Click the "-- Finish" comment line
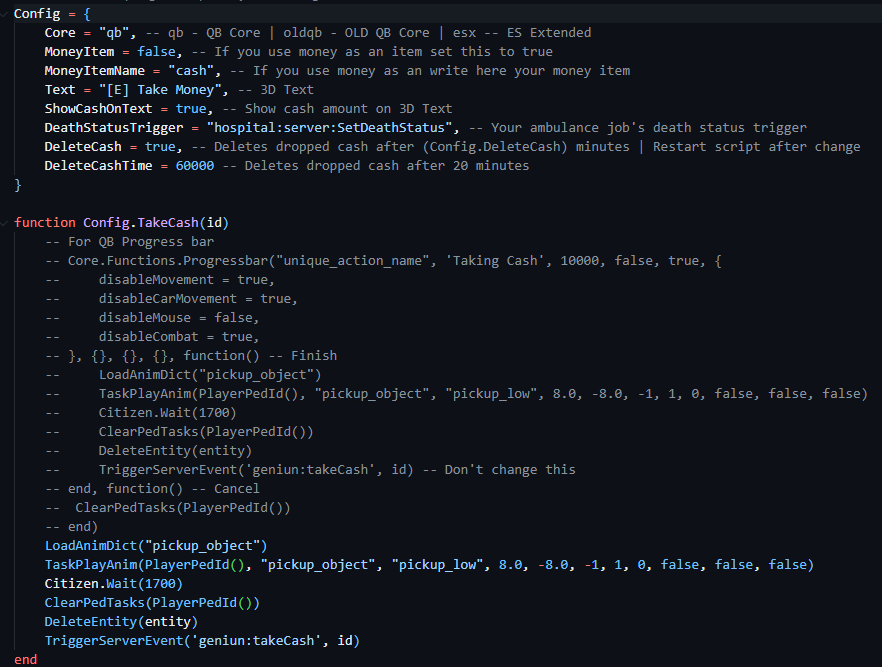Viewport: 882px width, 667px height. (x=191, y=356)
